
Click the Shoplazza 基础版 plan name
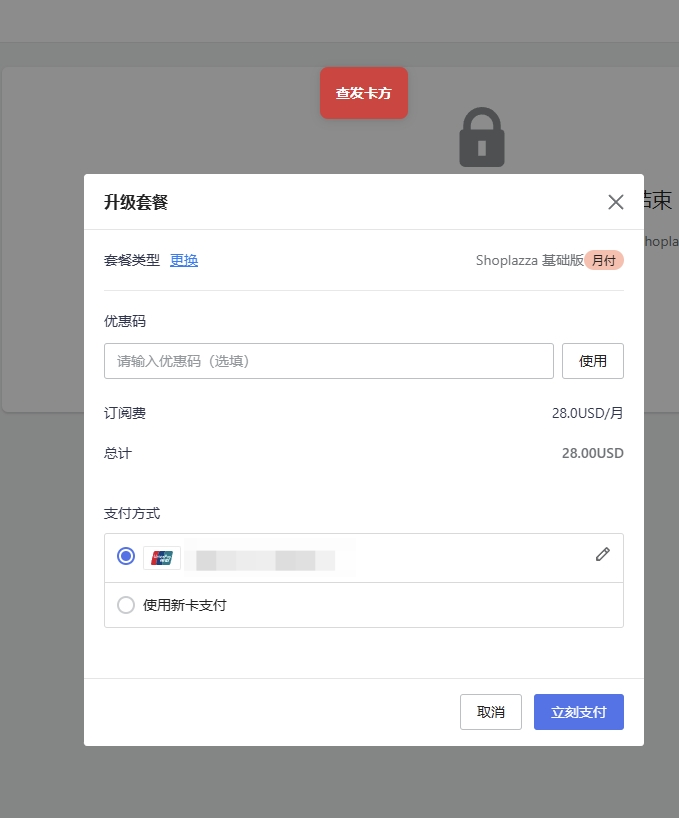click(529, 260)
